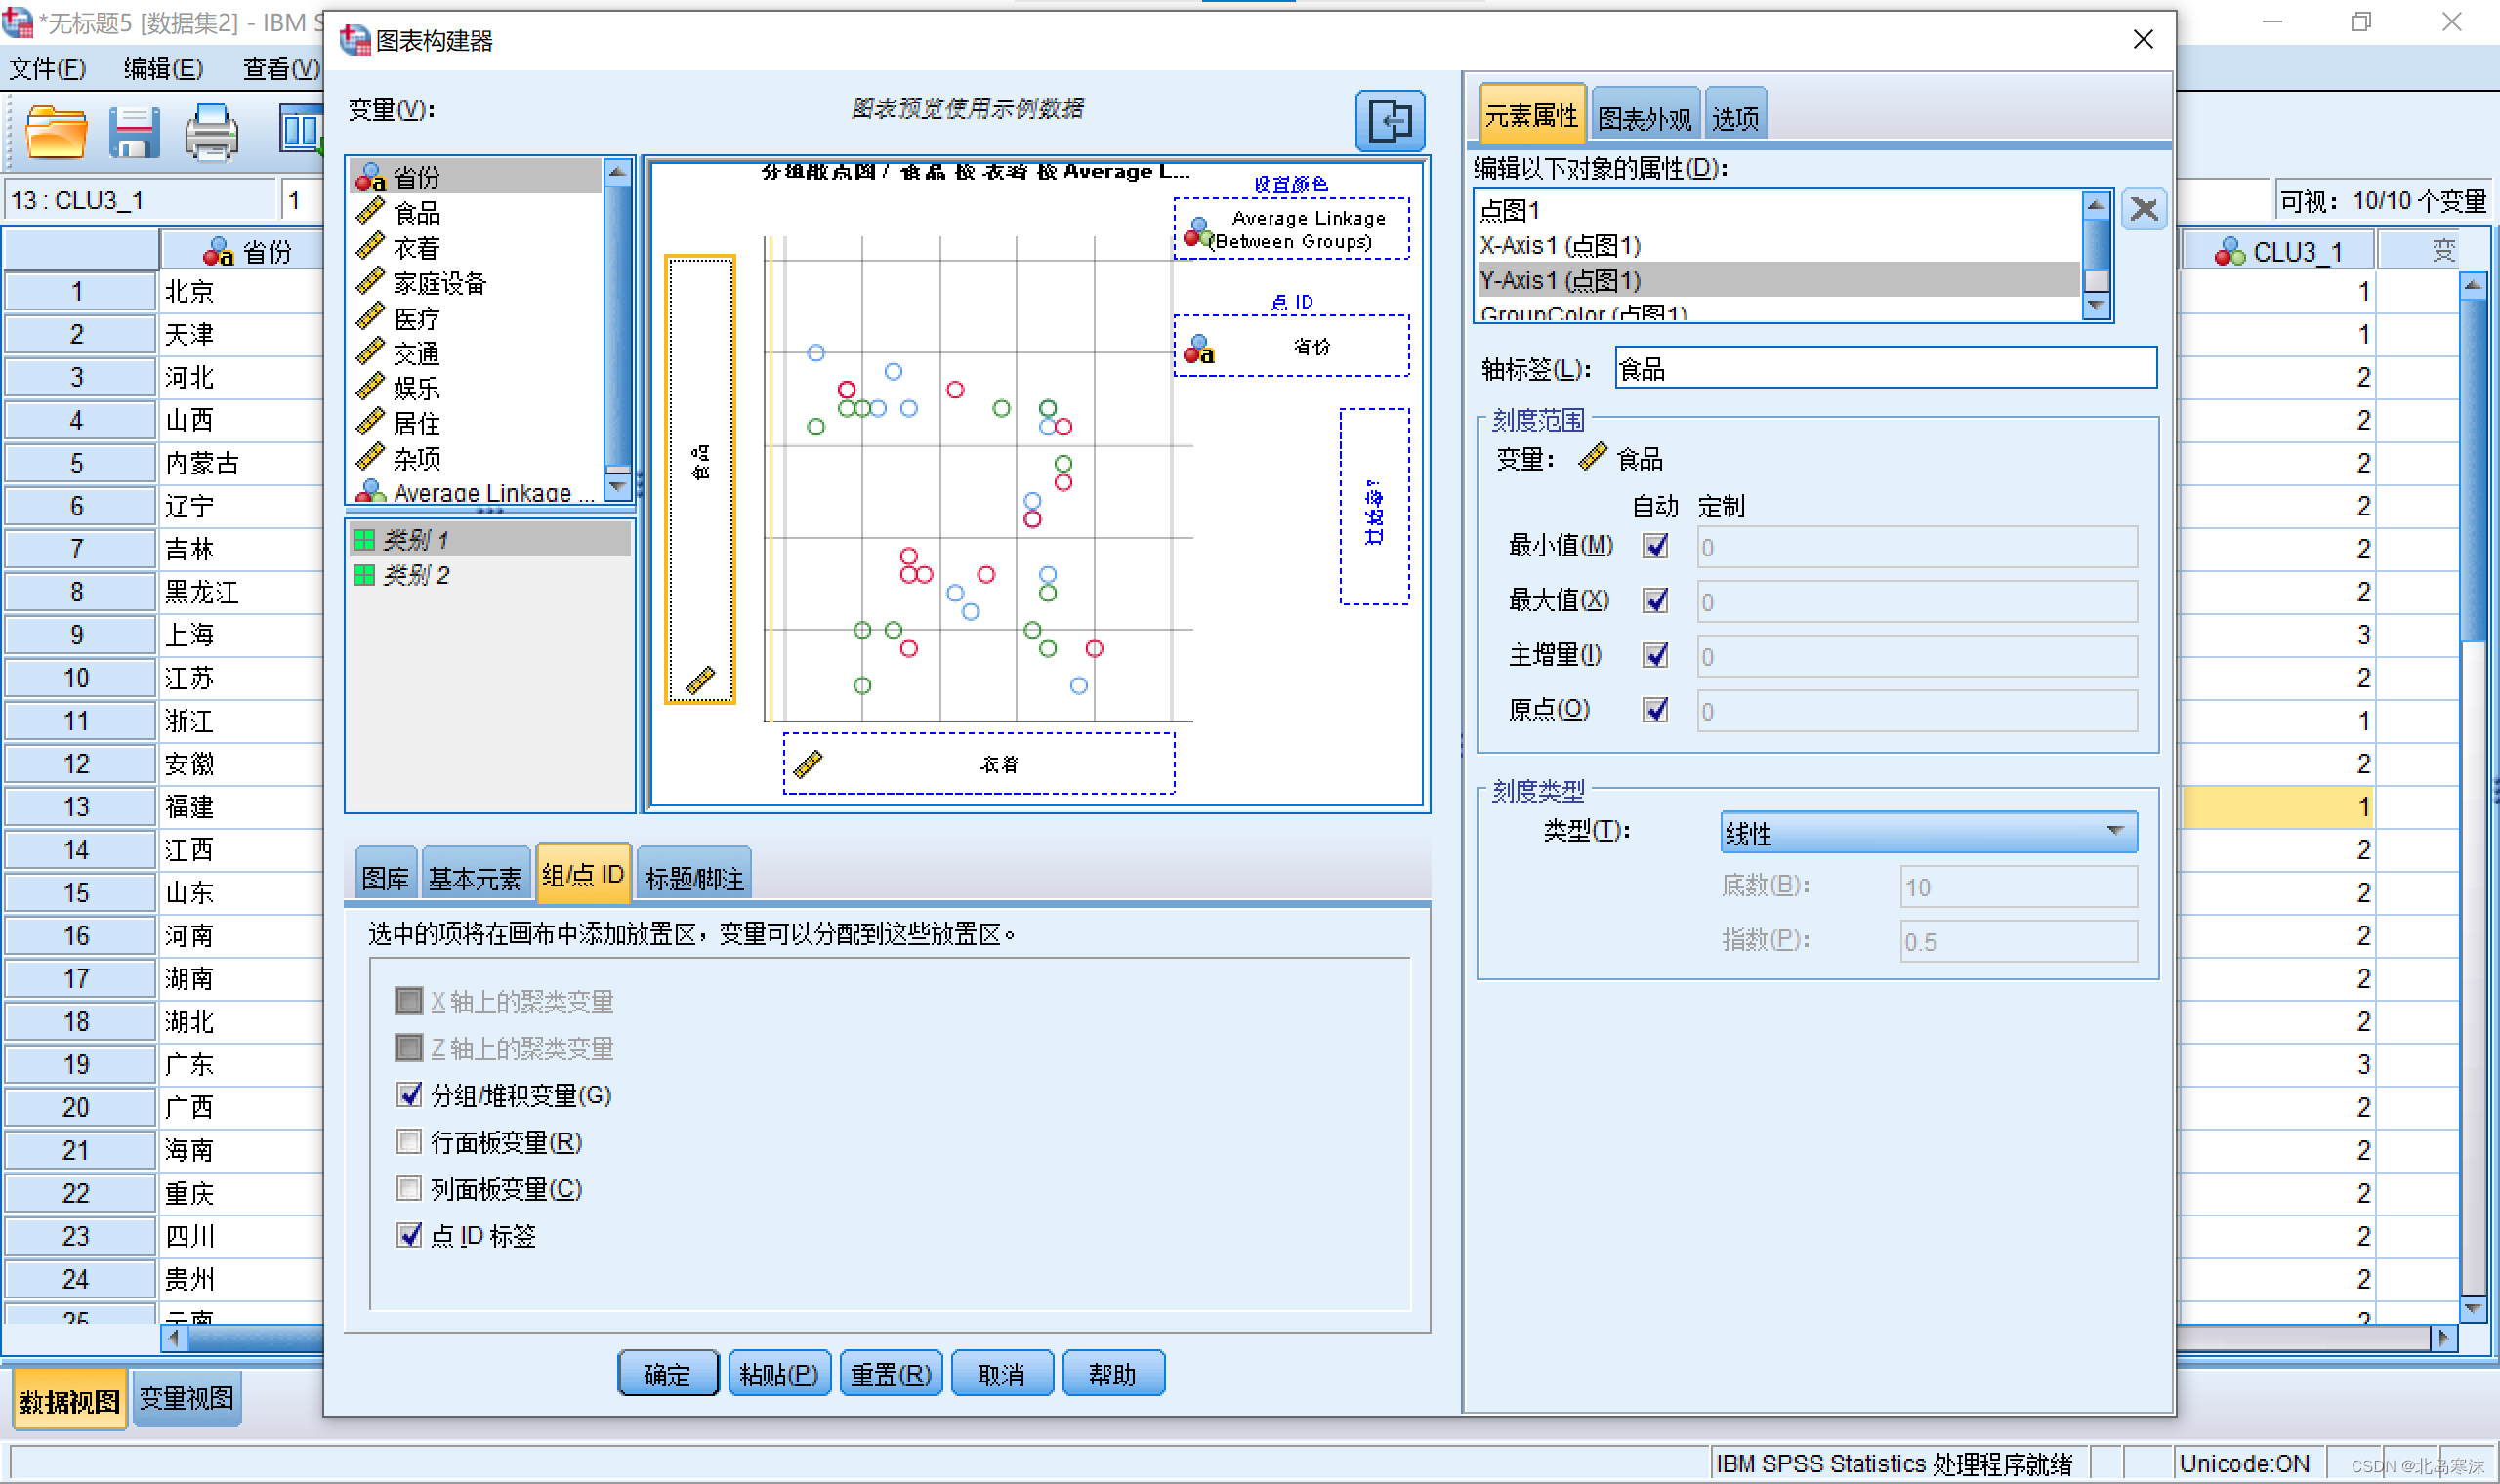Click the 帮助 button
The height and width of the screenshot is (1484, 2500).
point(1113,1374)
